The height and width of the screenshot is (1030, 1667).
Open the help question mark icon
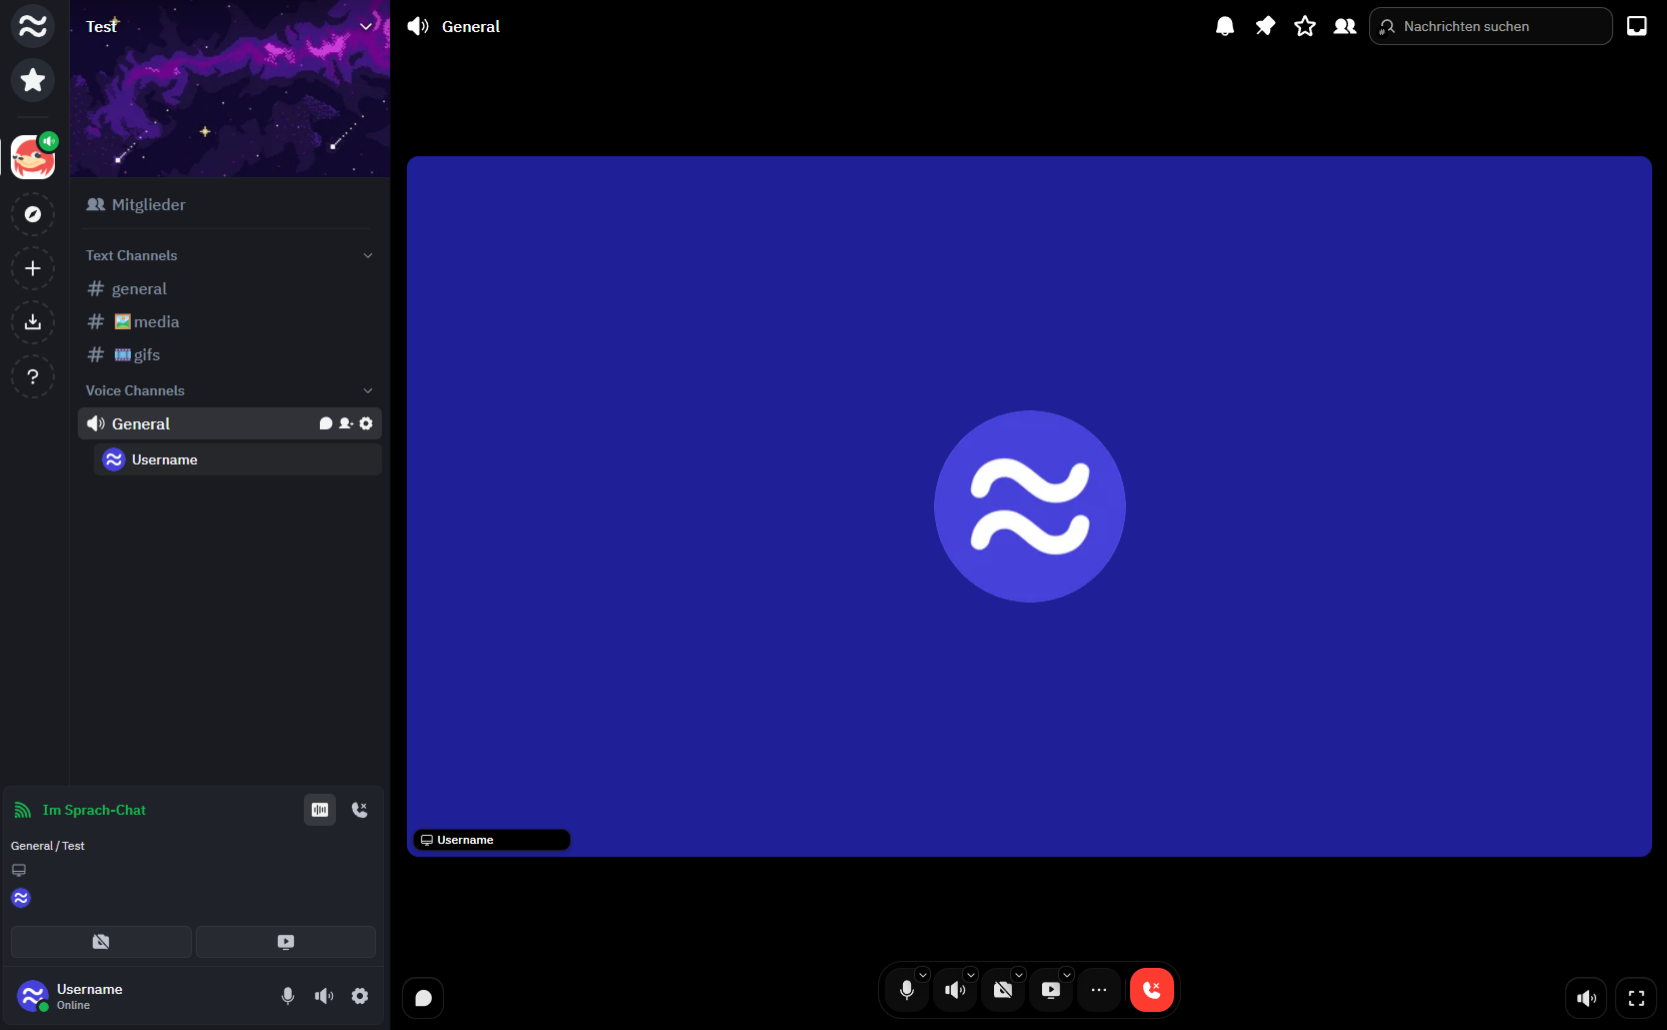[x=33, y=376]
